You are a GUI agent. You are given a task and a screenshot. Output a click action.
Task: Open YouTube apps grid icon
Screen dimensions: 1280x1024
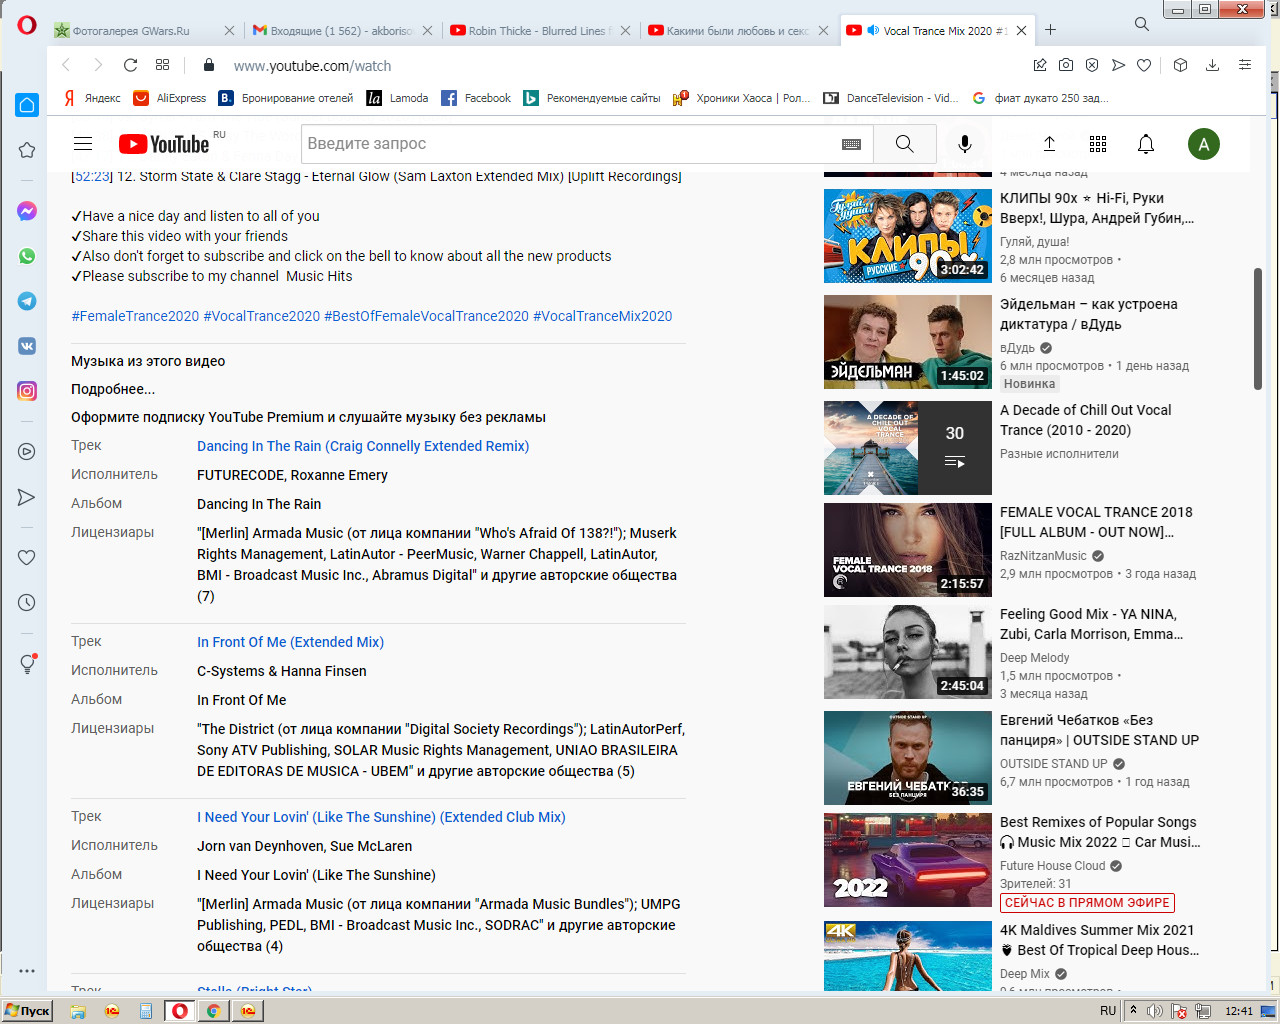[x=1098, y=144]
